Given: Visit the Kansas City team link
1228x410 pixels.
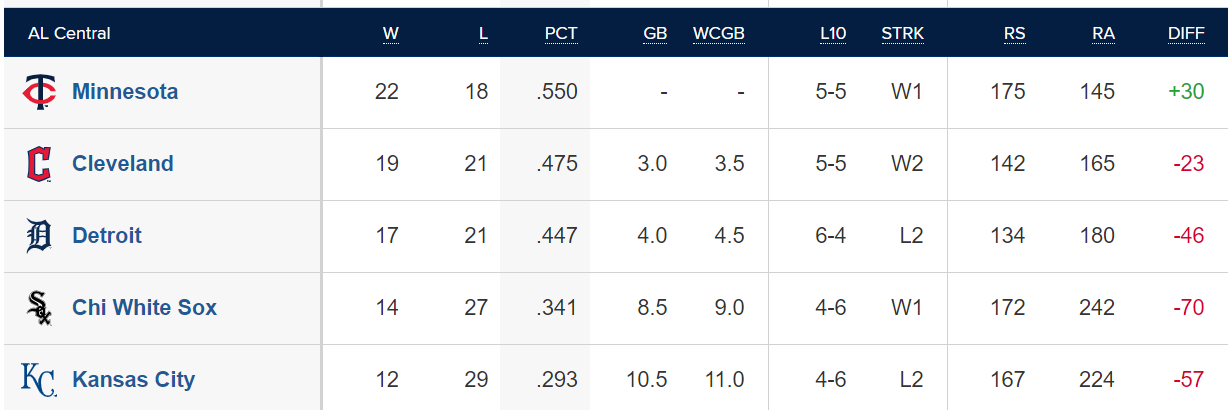Looking at the screenshot, I should [x=134, y=380].
